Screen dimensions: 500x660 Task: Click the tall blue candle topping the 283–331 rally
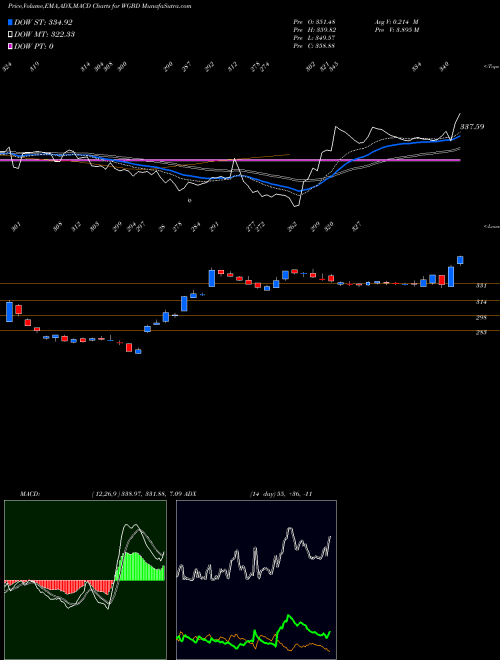212,278
